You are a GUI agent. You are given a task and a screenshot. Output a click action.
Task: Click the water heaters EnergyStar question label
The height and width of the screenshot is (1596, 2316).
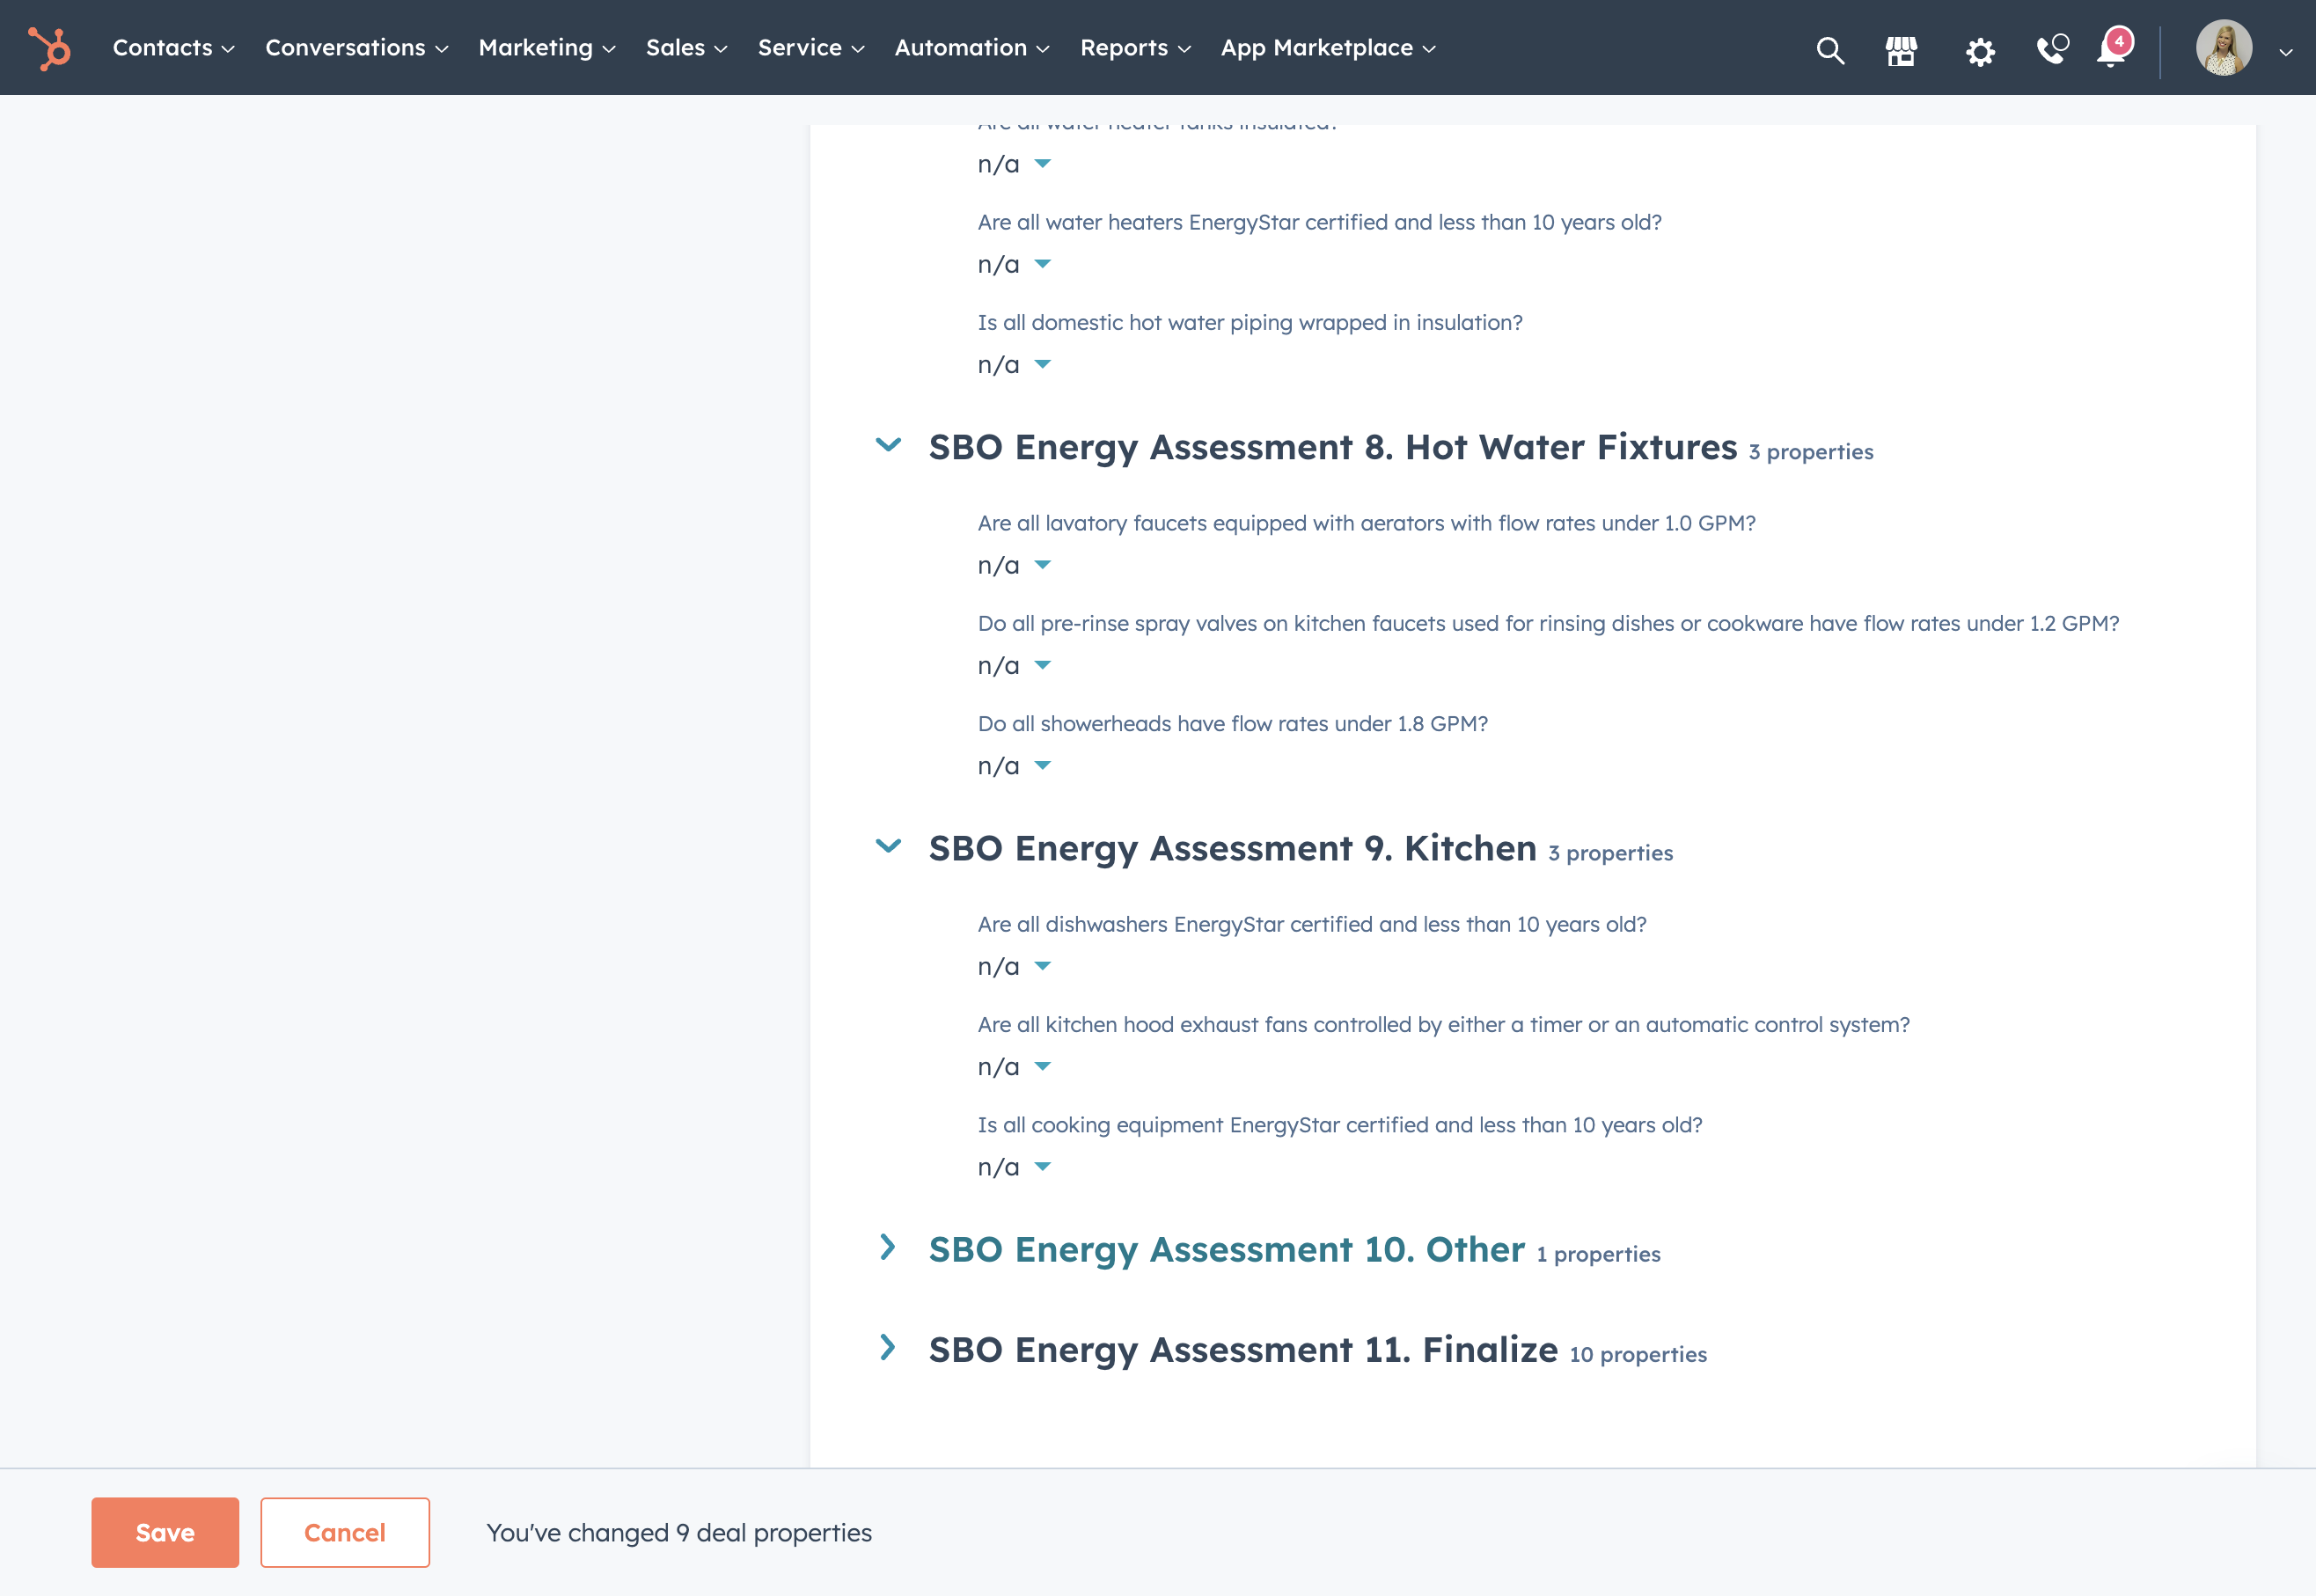click(1319, 222)
